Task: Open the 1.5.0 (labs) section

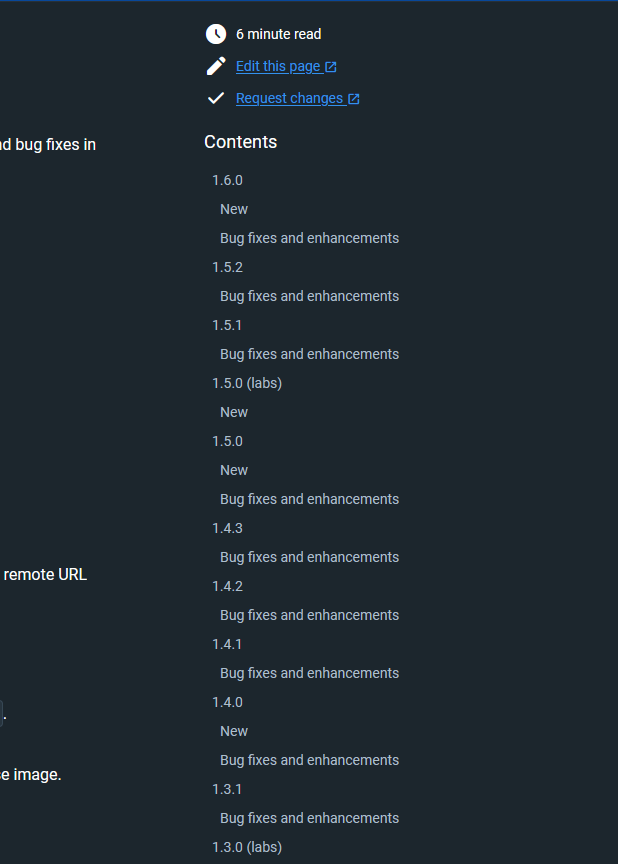Action: pyautogui.click(x=247, y=383)
